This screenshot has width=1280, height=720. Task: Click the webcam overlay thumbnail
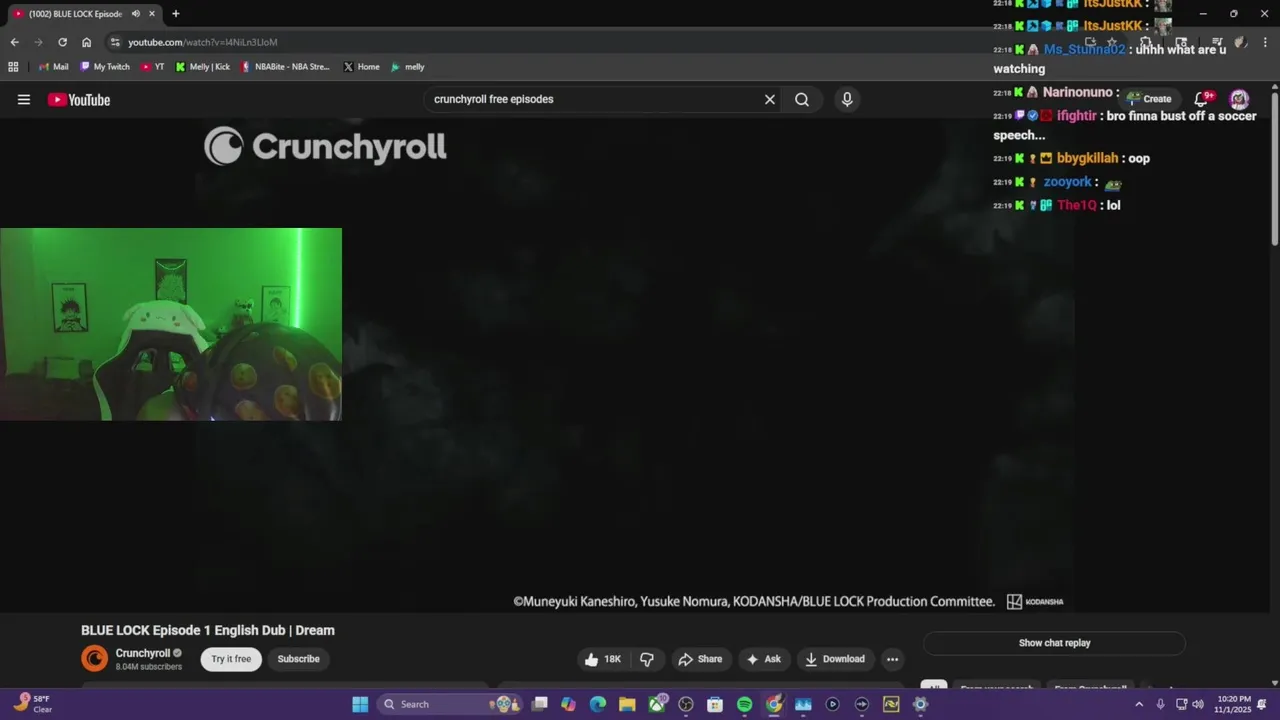click(171, 324)
